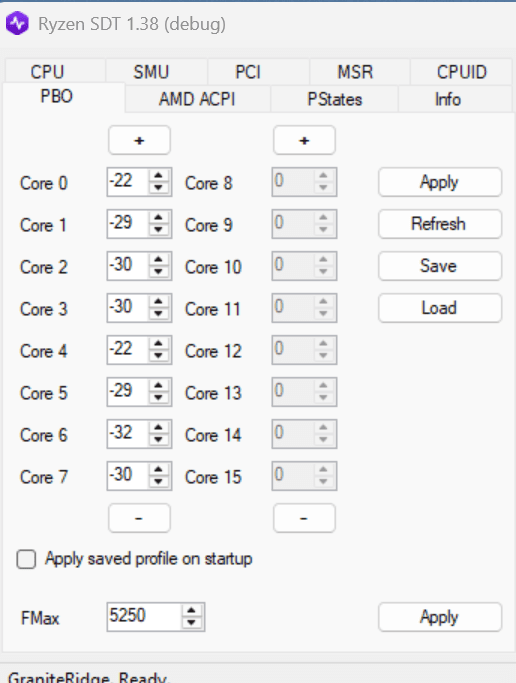The height and width of the screenshot is (683, 516).
Task: Click the Ryzen SDT 1.38 (debug) title text
Action: [132, 24]
